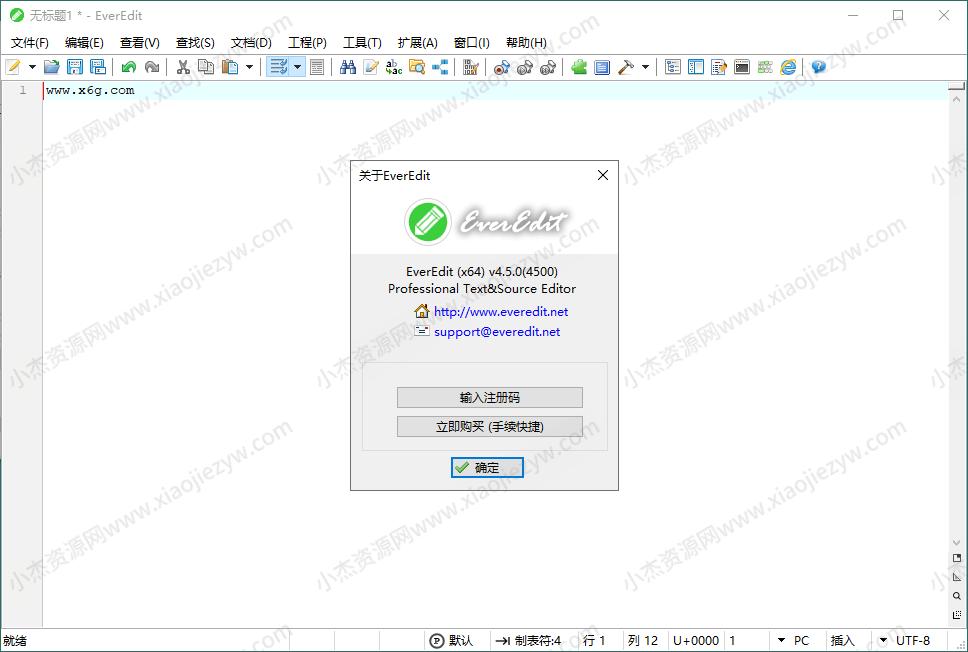The image size is (968, 652).
Task: Open the 帮助(H) menu
Action: tap(527, 43)
